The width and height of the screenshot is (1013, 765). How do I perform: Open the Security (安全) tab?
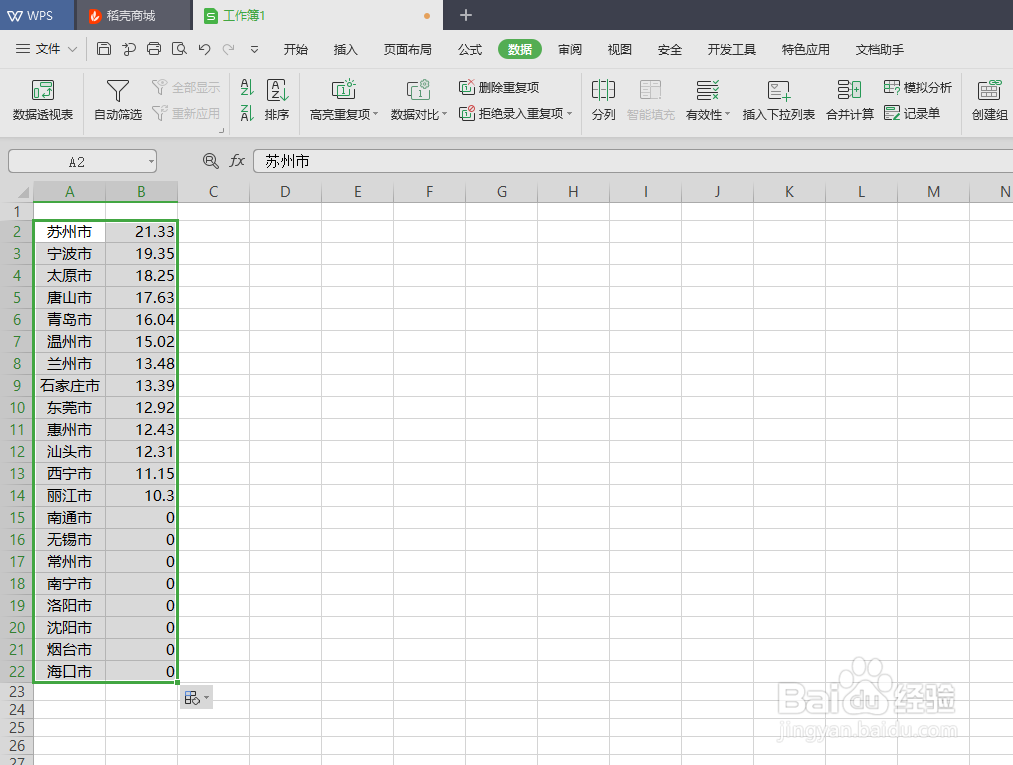coord(670,49)
